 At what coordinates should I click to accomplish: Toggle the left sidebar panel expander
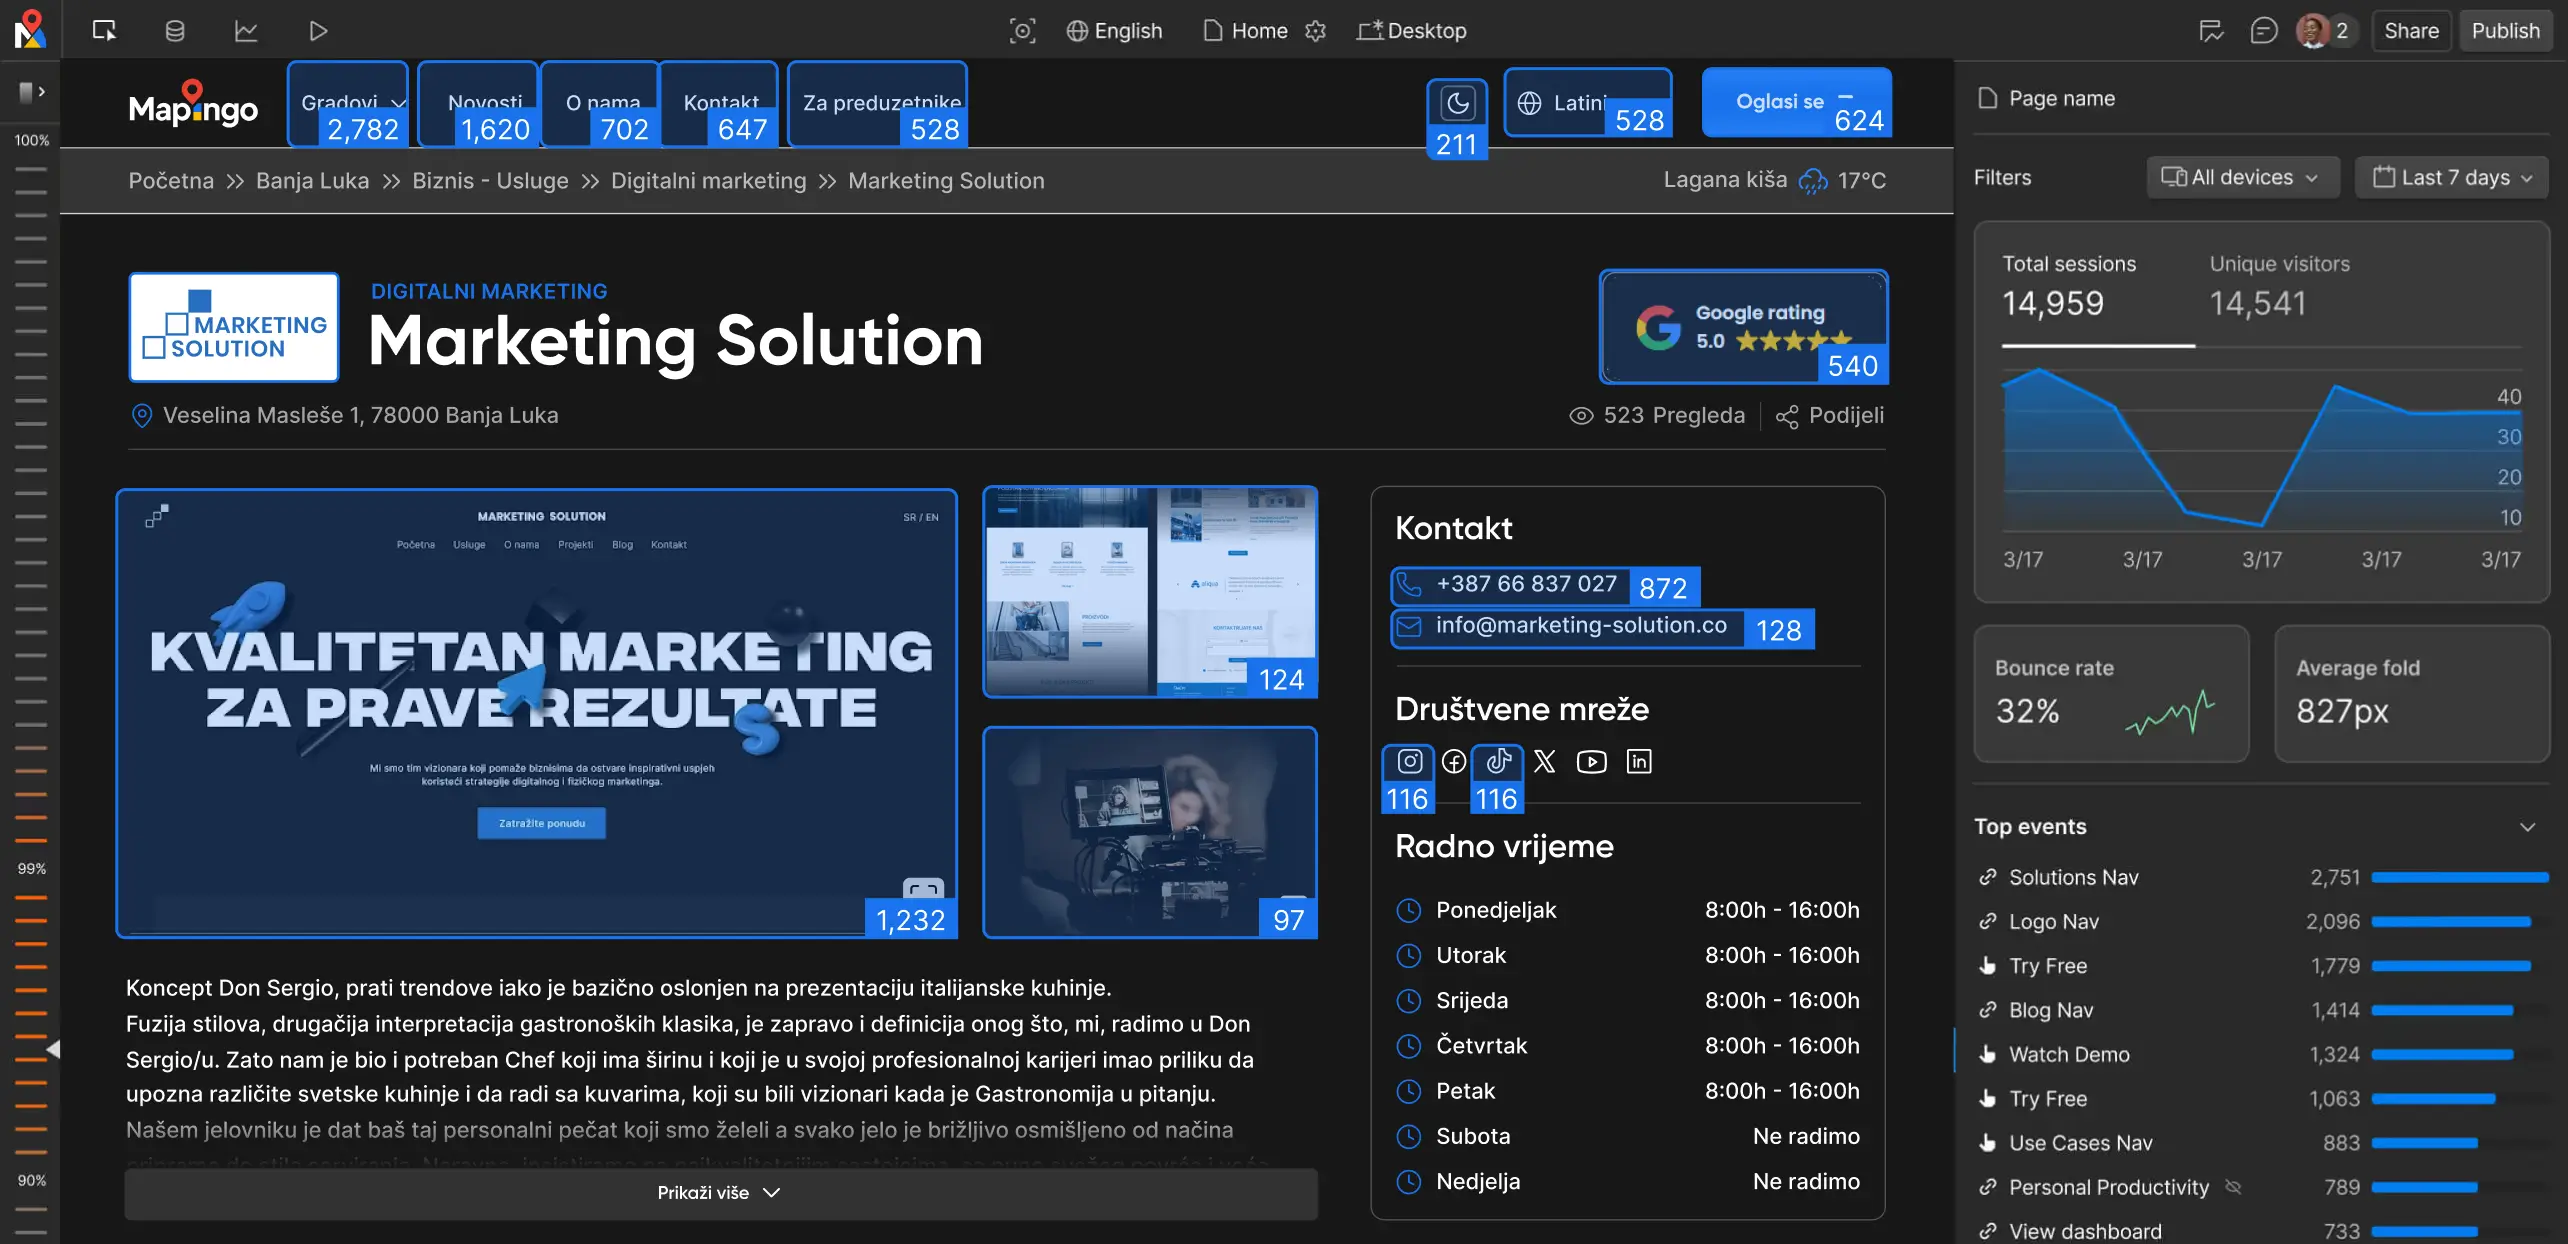click(31, 92)
